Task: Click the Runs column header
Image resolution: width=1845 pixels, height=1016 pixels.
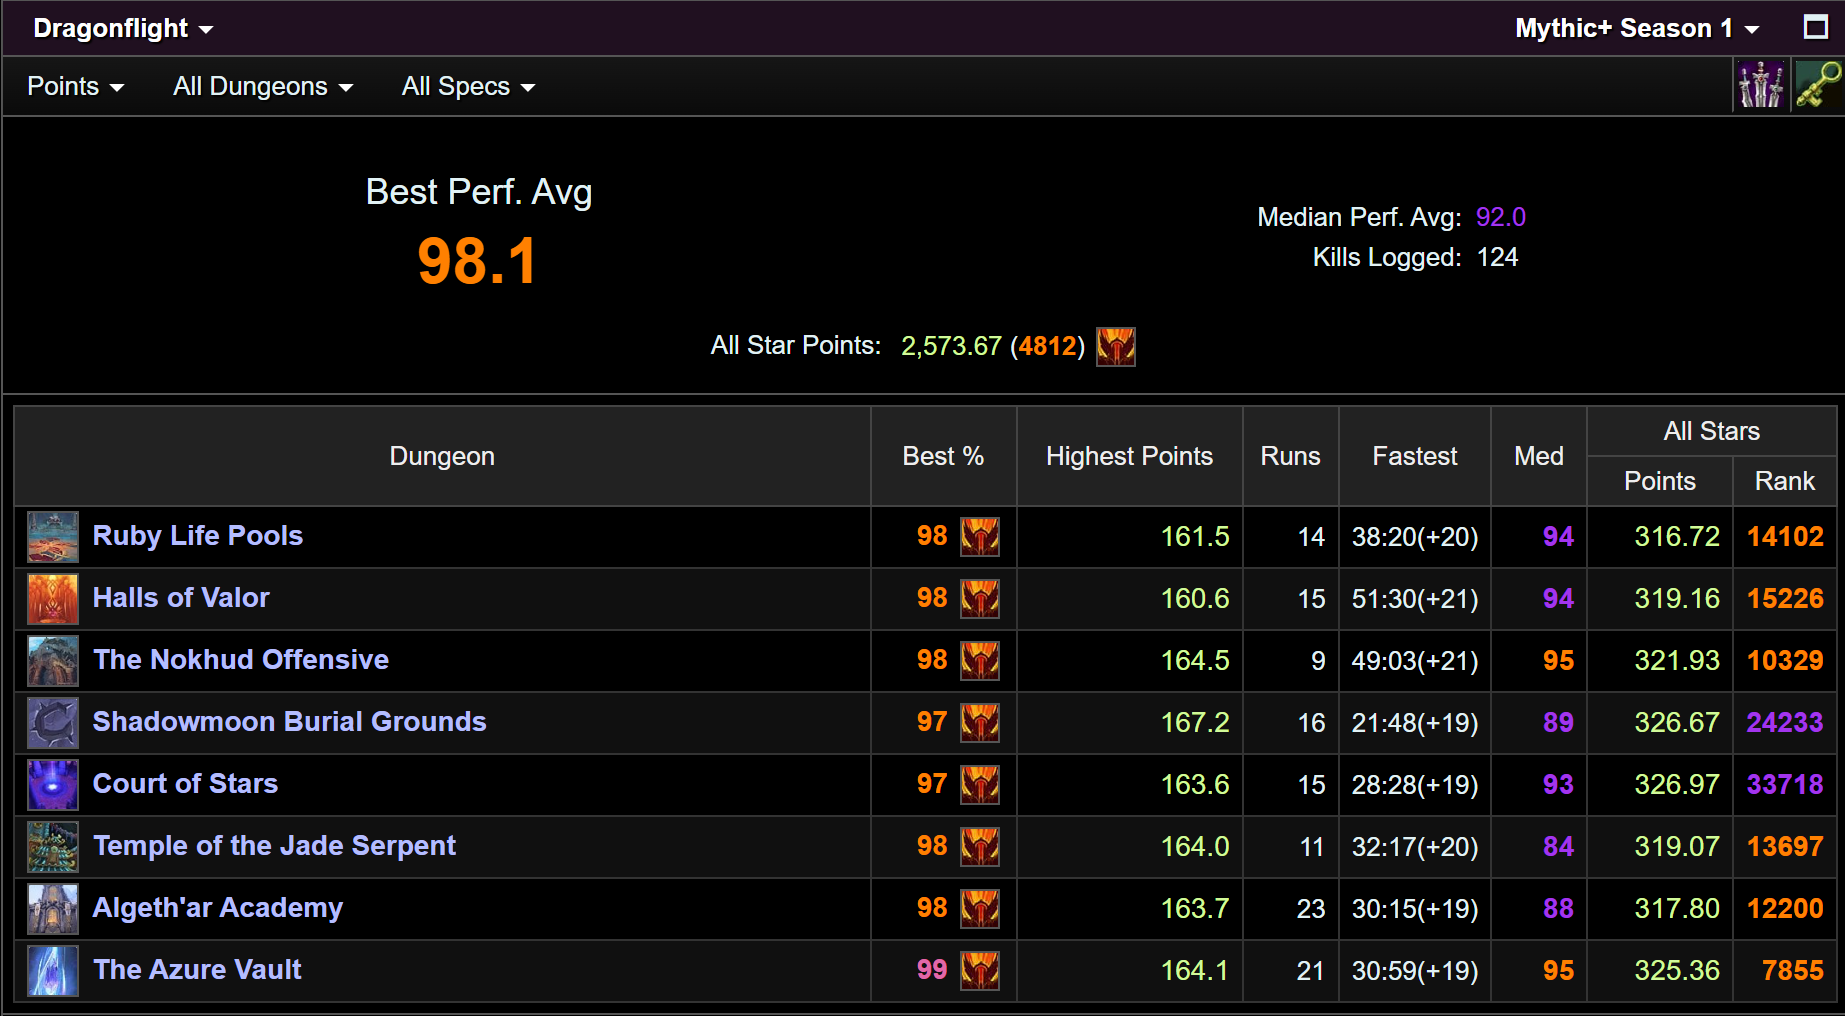Action: (x=1290, y=456)
